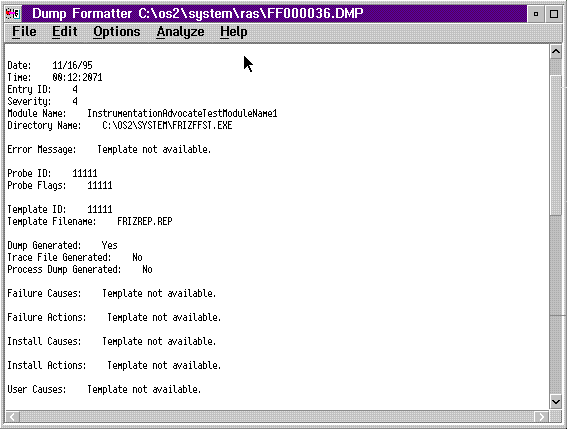The width and height of the screenshot is (567, 429).
Task: Open the Options menu
Action: [x=116, y=32]
